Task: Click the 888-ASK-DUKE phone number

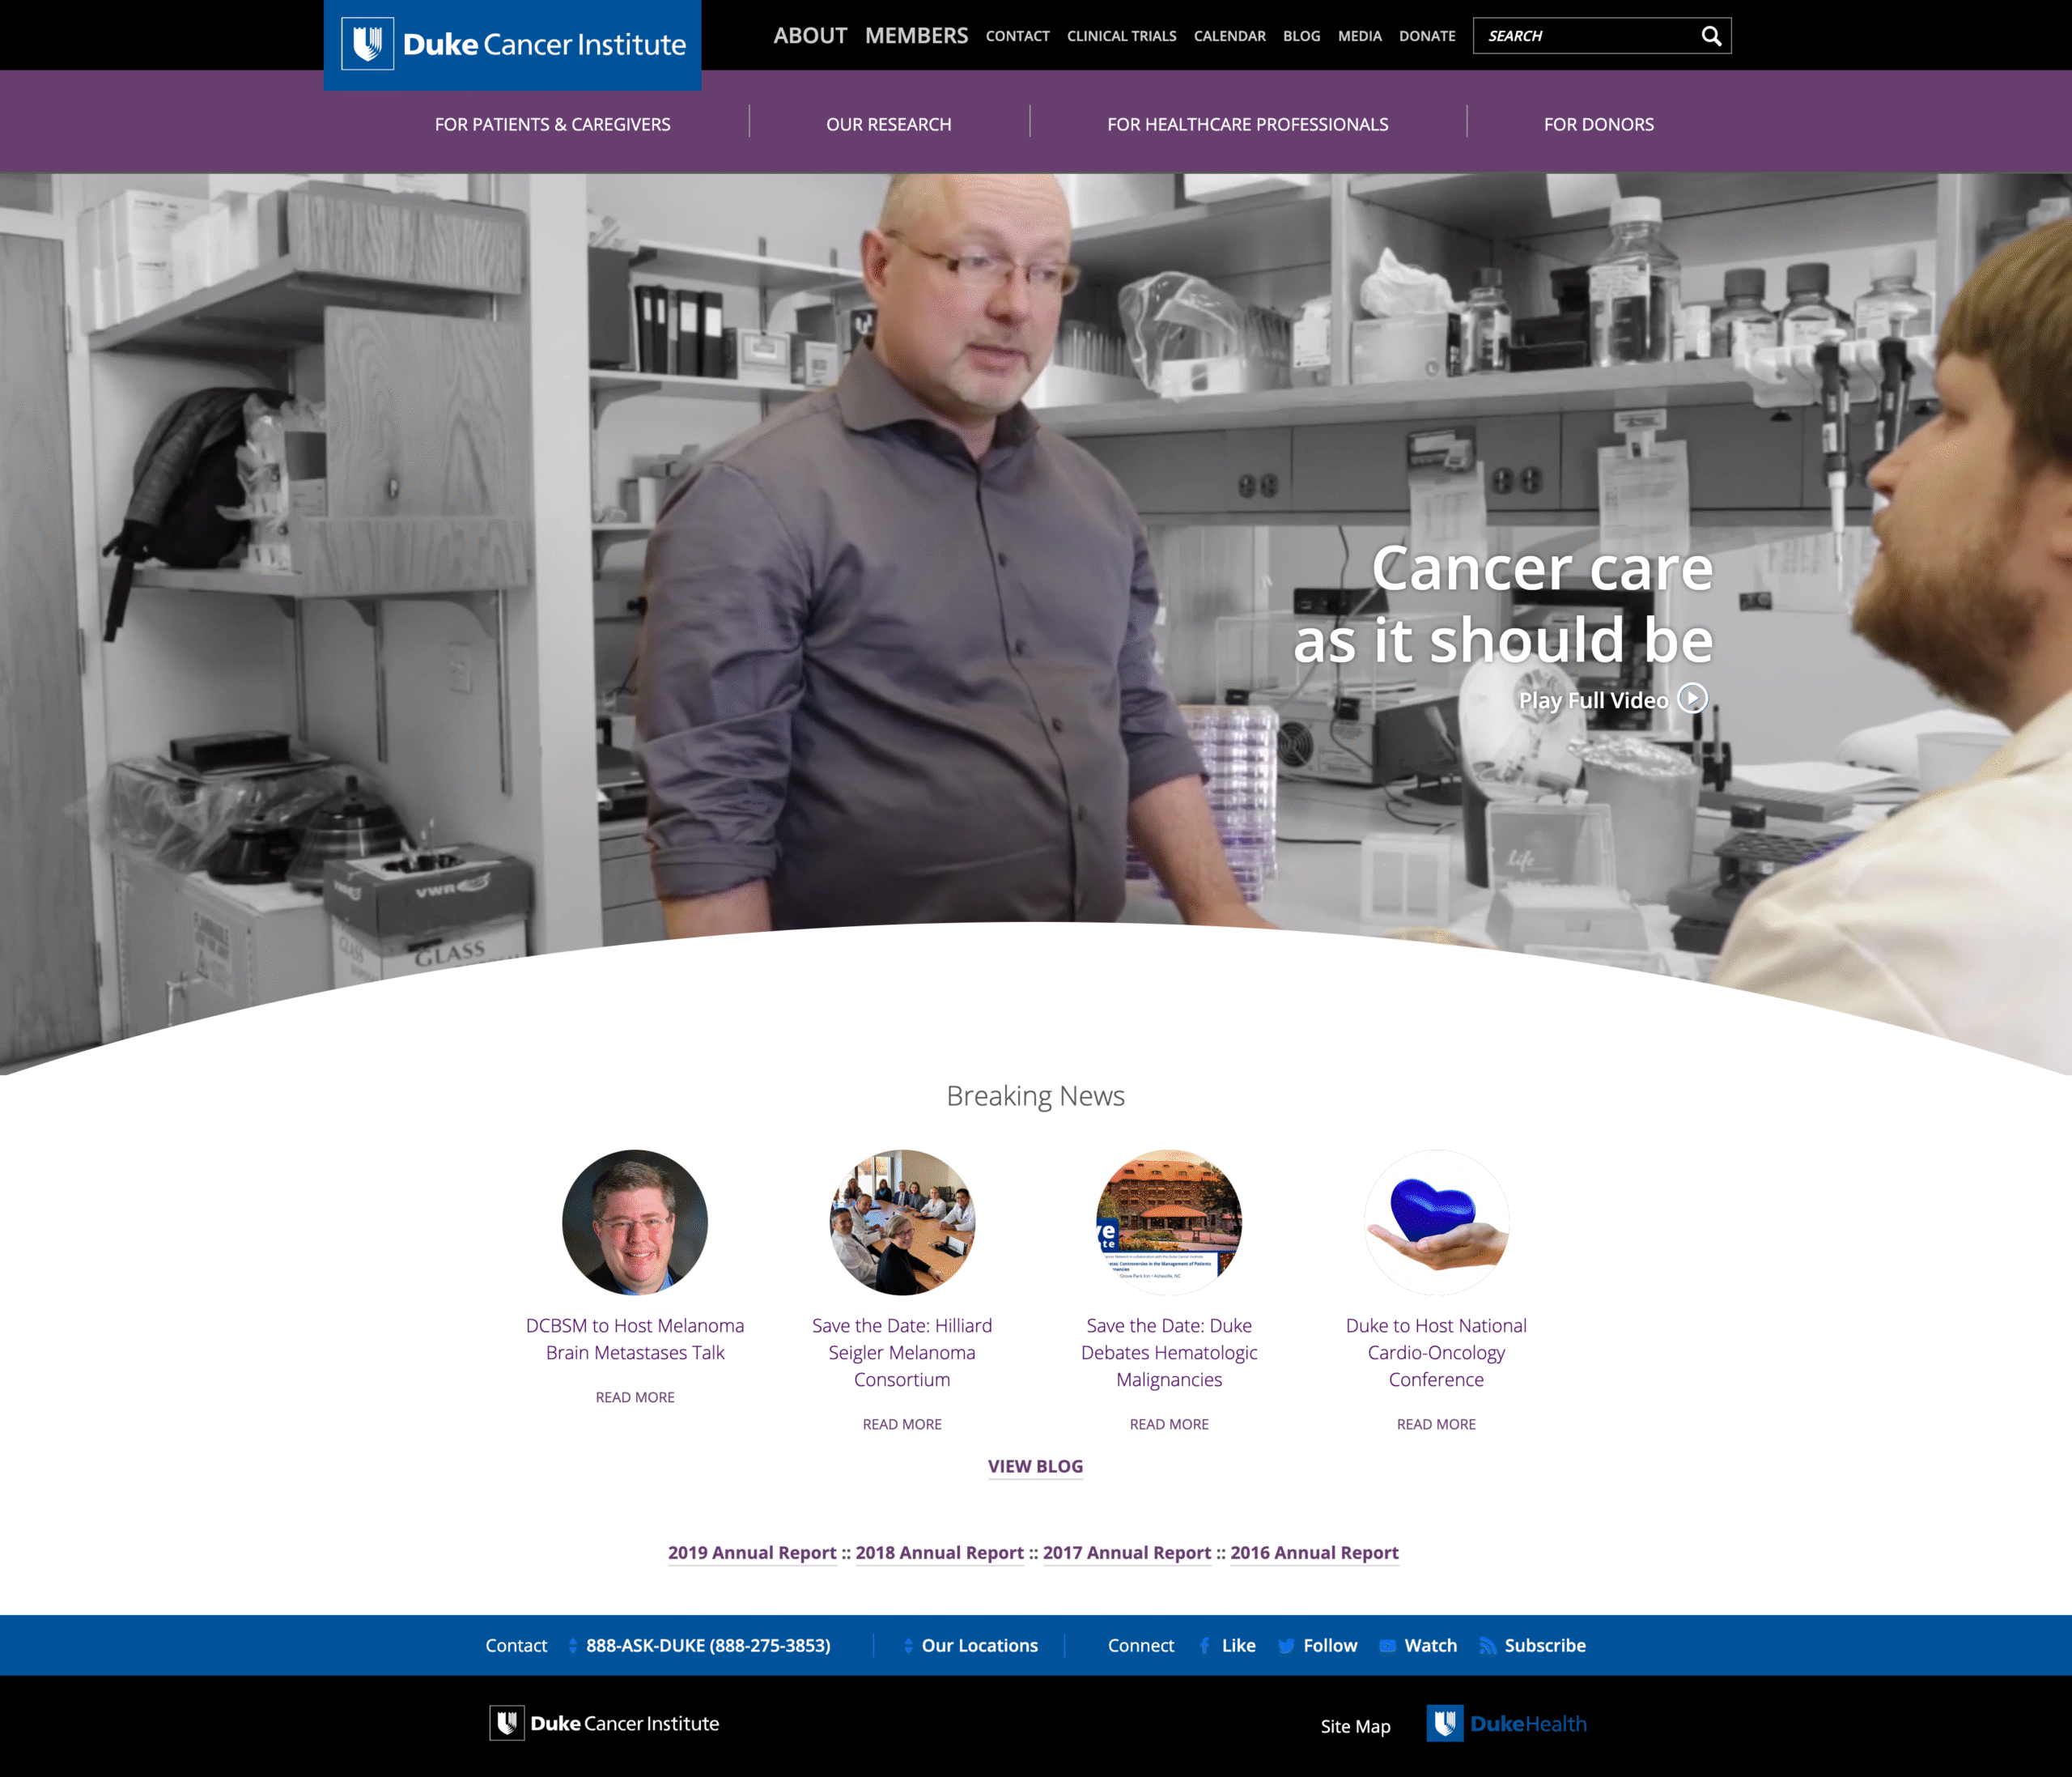Action: coord(708,1646)
